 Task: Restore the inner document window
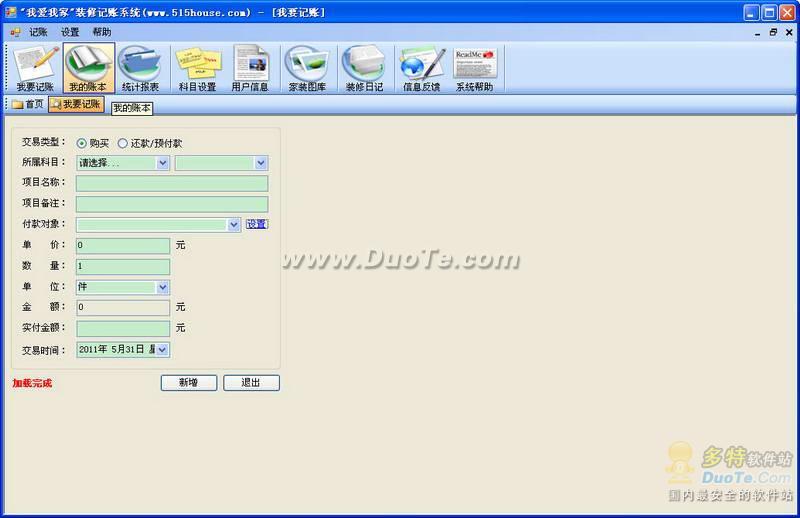773,32
